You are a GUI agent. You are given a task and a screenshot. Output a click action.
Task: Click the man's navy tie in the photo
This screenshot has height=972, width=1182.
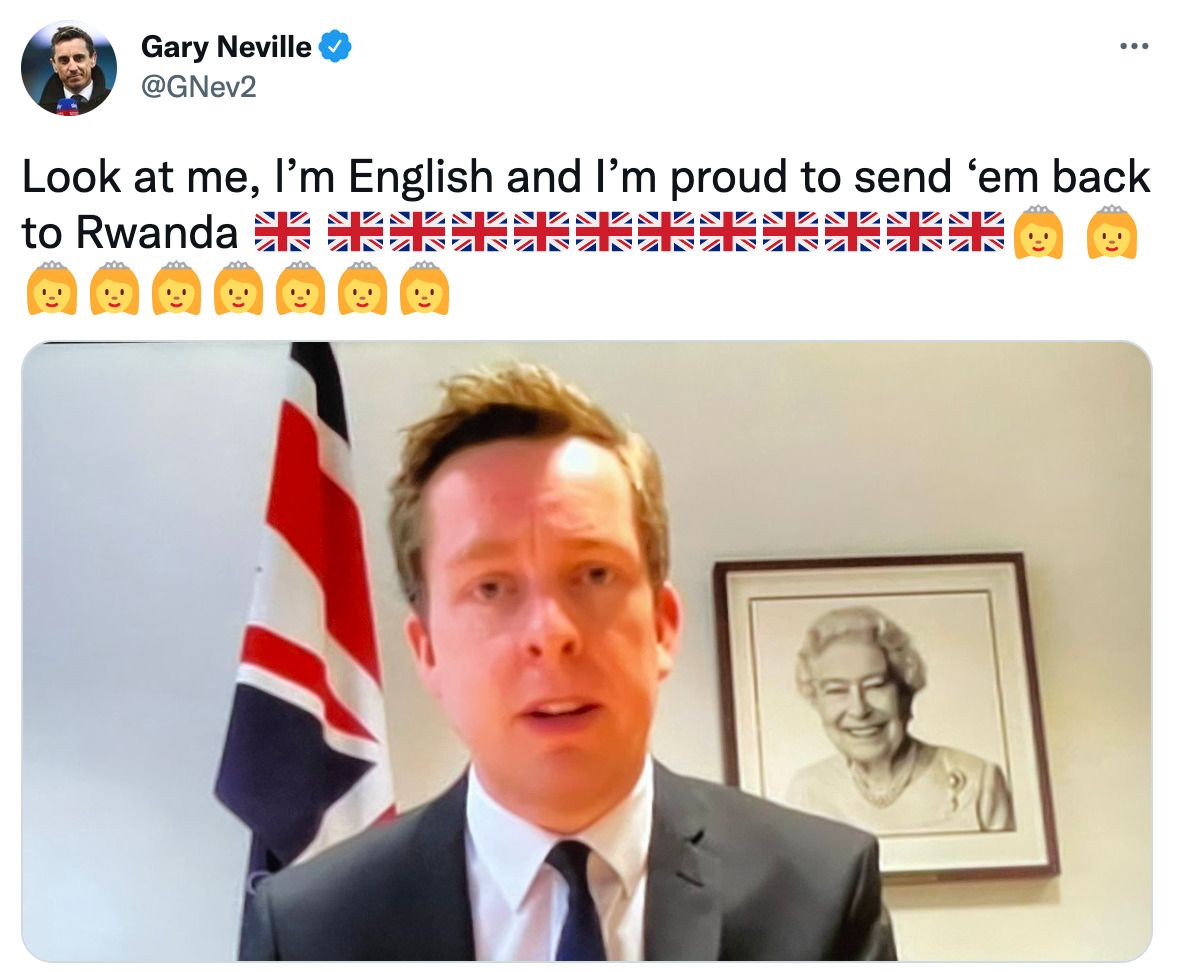(577, 901)
